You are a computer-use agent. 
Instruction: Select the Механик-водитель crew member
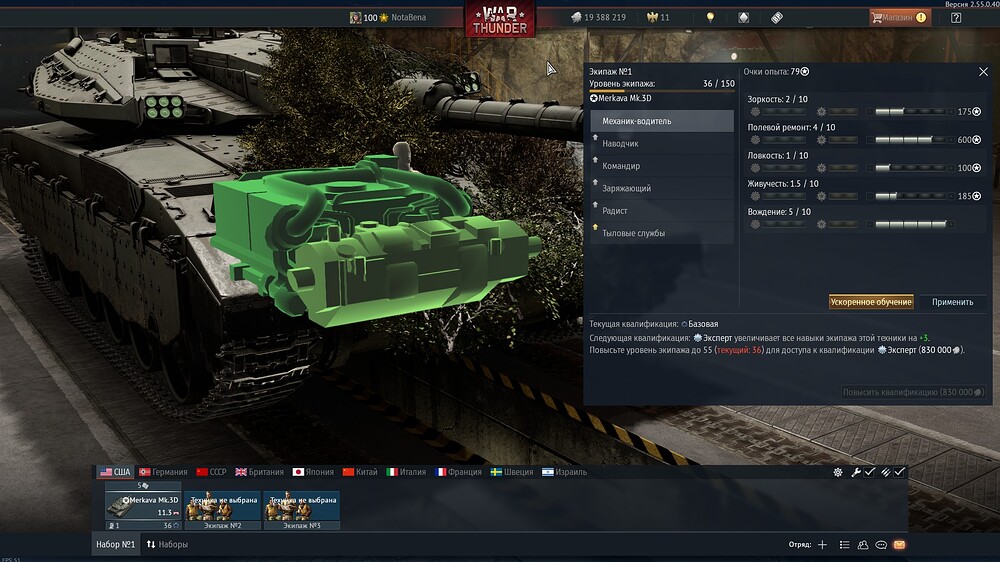coord(661,121)
